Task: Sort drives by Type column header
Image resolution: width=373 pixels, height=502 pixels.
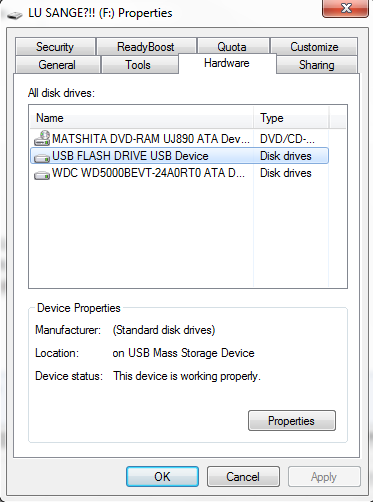Action: 291,118
